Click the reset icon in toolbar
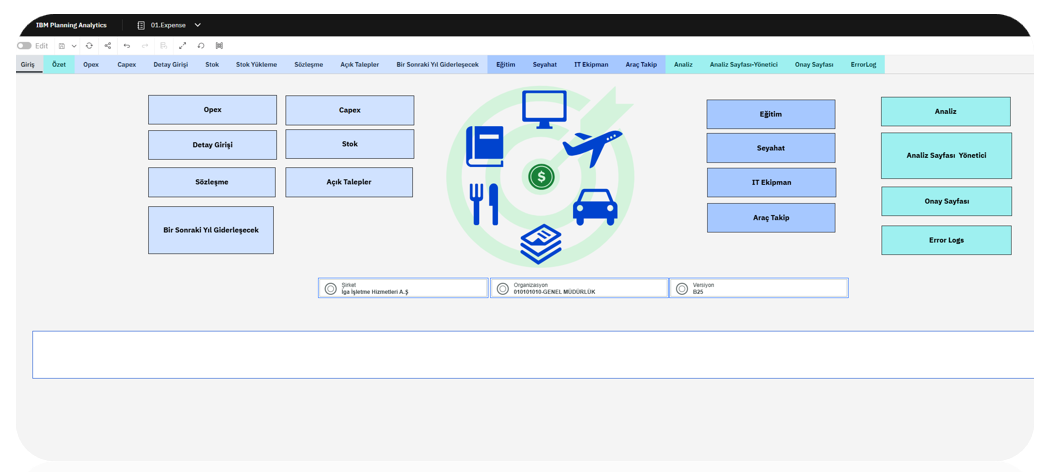The image size is (1052, 472). coord(201,46)
